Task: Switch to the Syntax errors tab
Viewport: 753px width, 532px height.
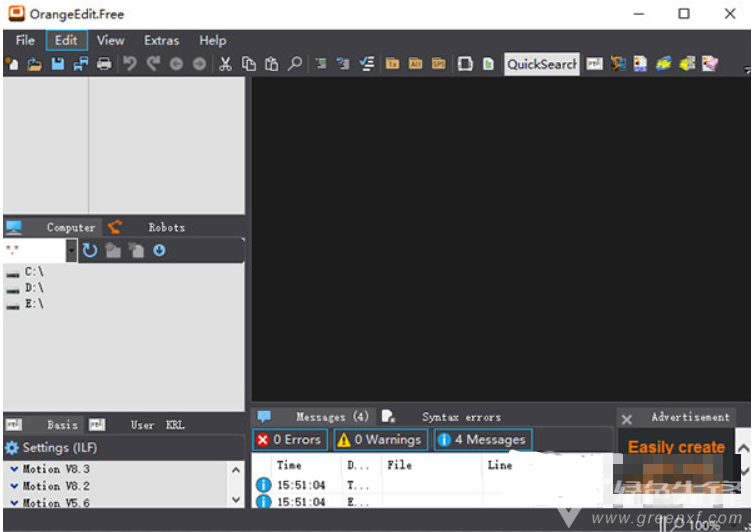Action: [x=442, y=416]
